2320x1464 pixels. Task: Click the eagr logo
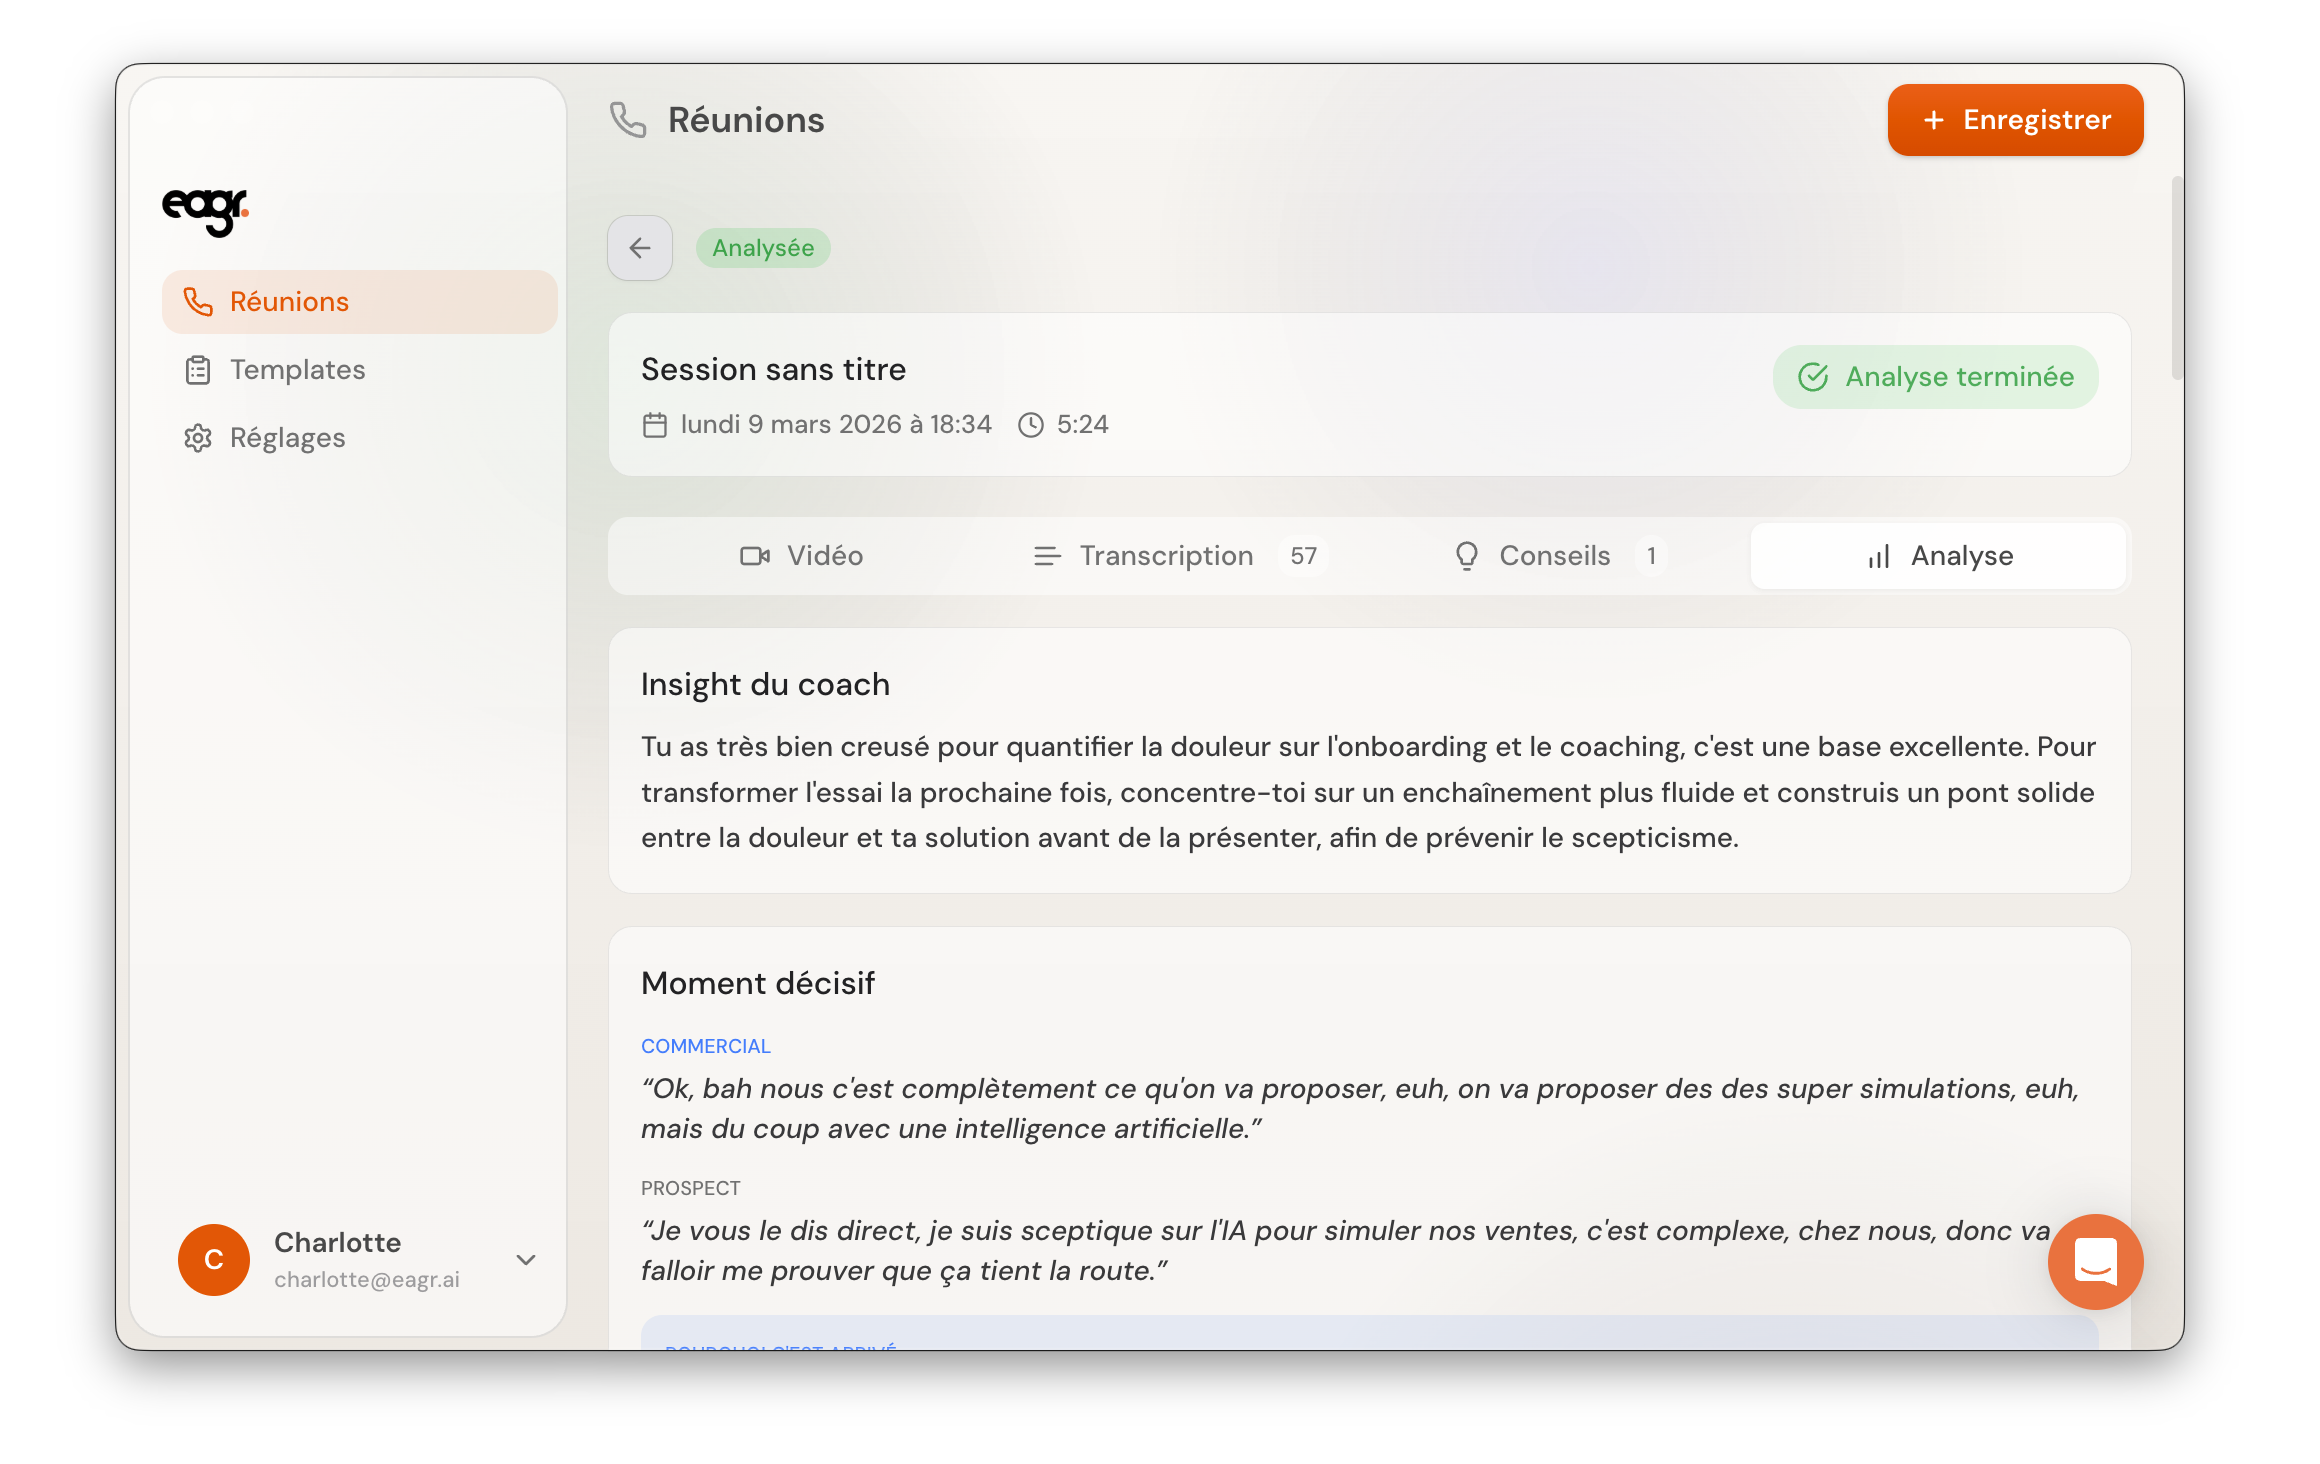[205, 210]
